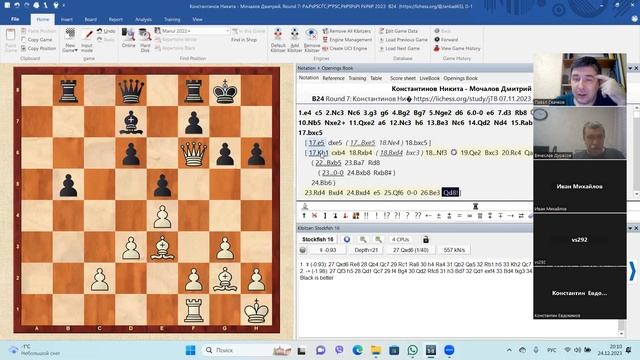This screenshot has width=640, height=360.
Task: Activate Input mode pencil icon
Action: 87,40
